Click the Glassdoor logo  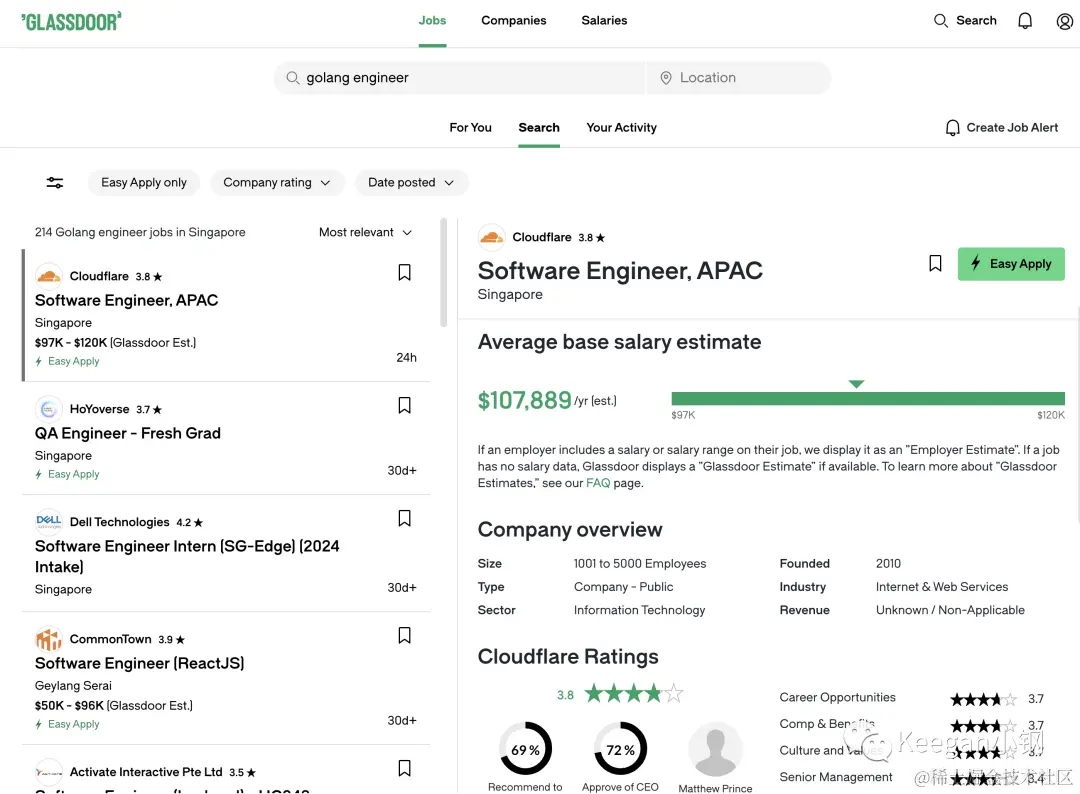point(71,21)
